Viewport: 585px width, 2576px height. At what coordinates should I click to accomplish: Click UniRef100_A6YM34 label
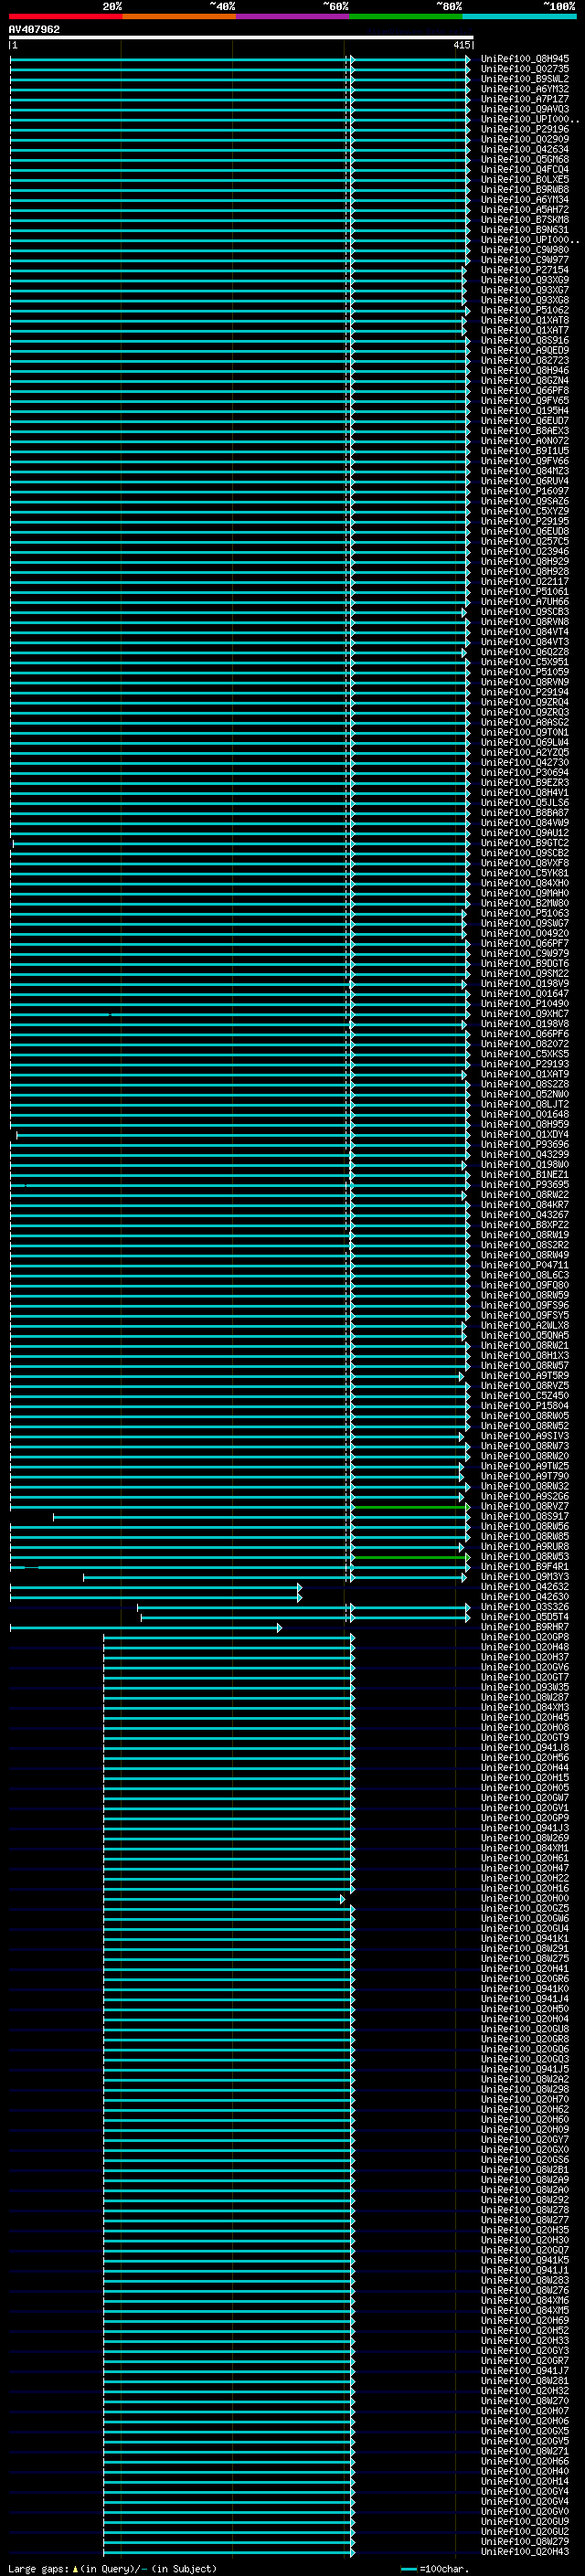pyautogui.click(x=525, y=199)
